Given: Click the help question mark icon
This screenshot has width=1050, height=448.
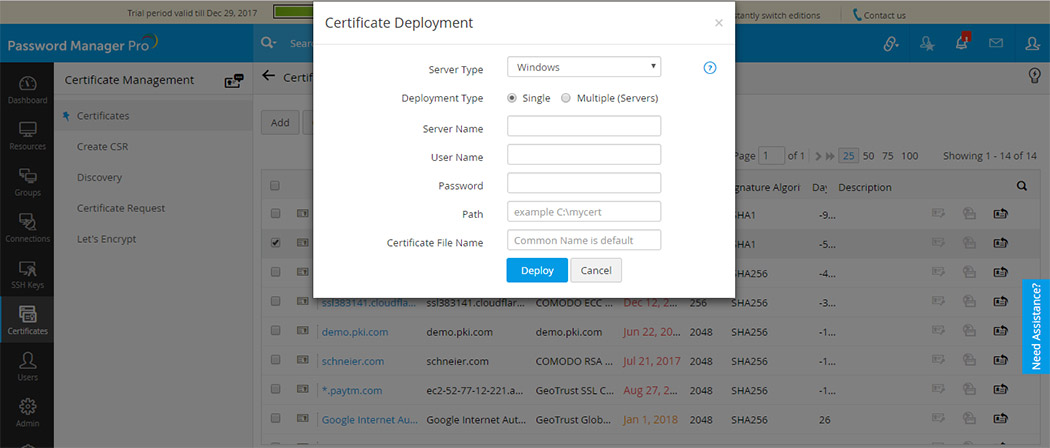Looking at the screenshot, I should point(710,68).
